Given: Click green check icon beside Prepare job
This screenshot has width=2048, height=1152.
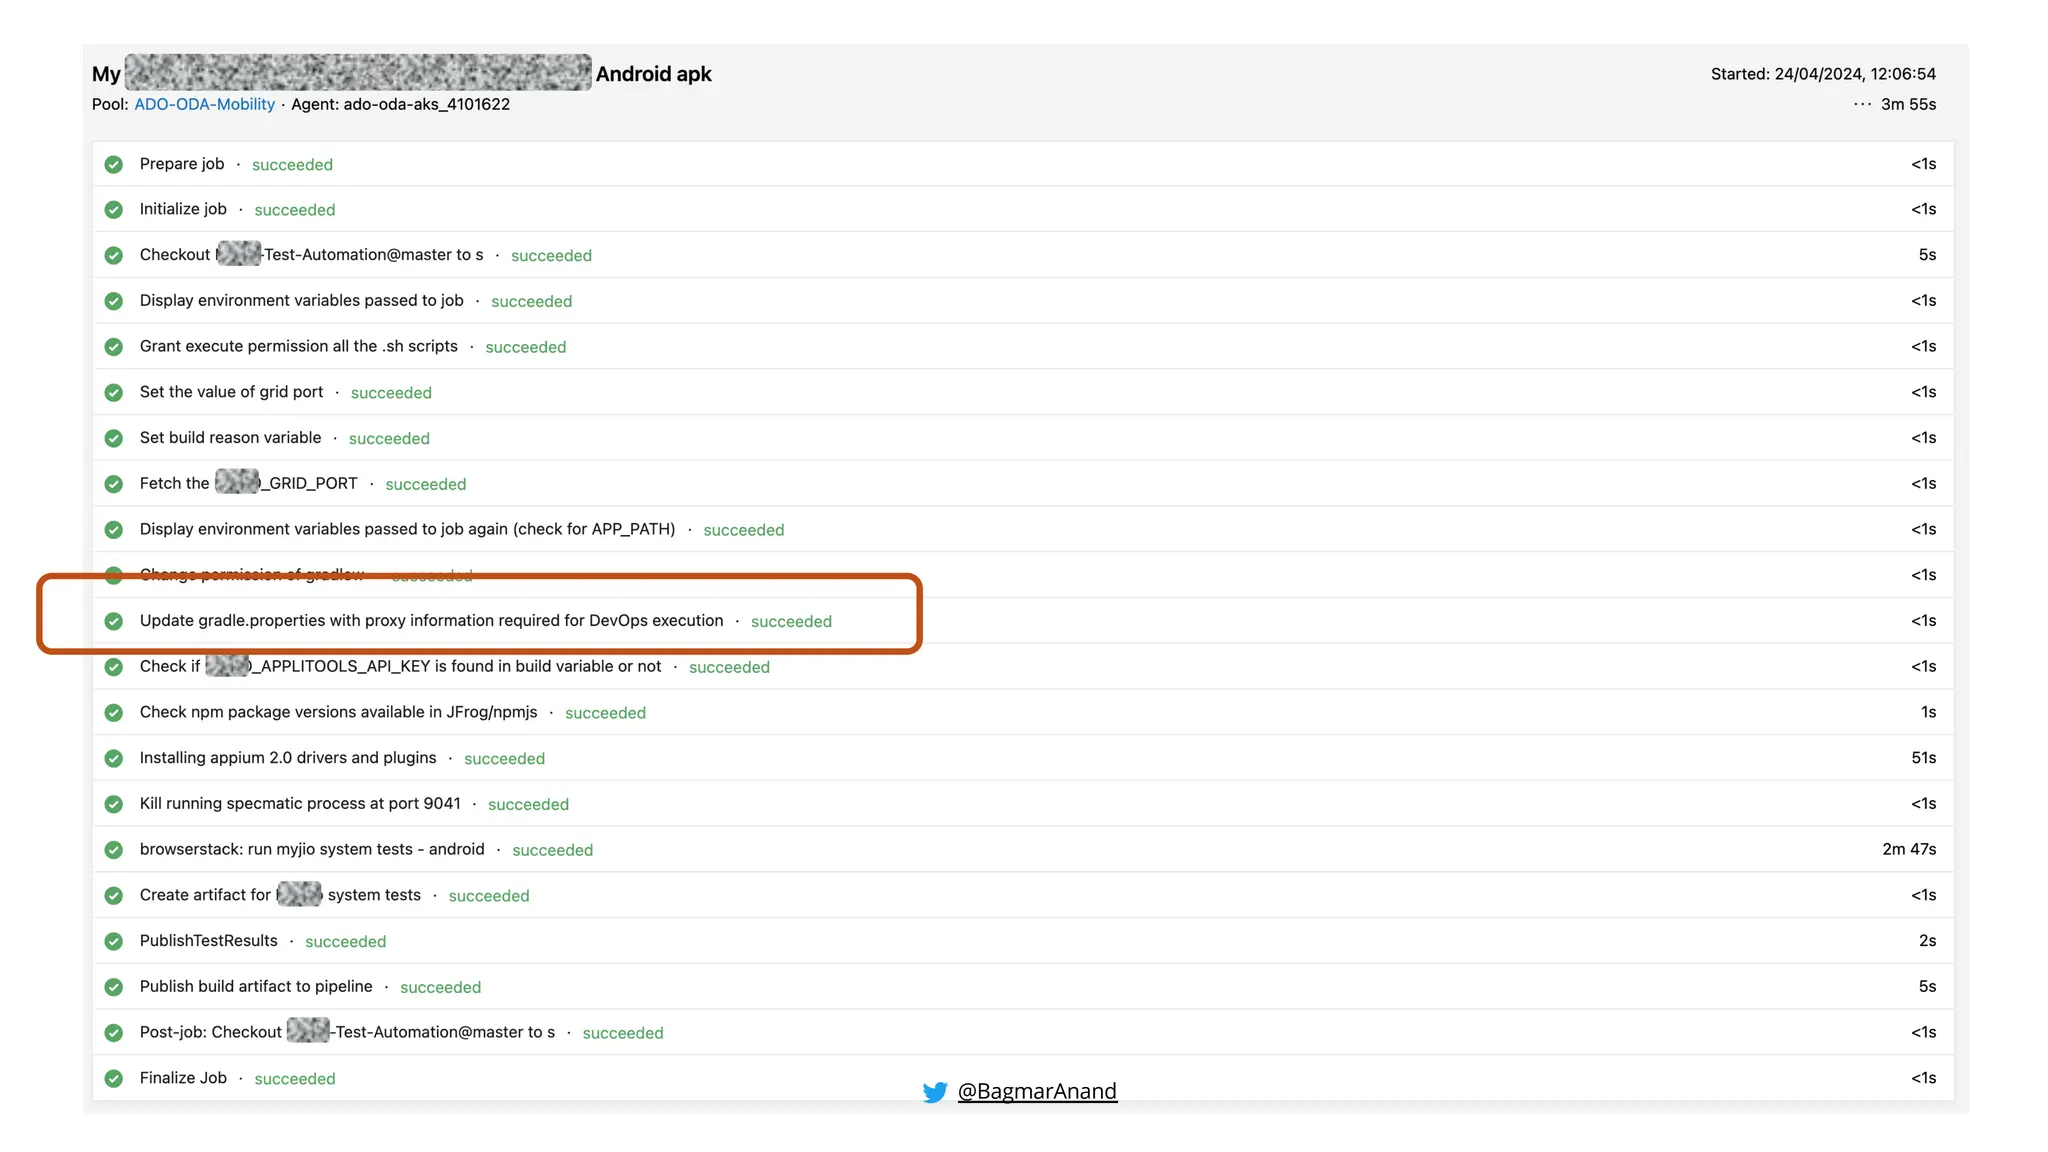Looking at the screenshot, I should (114, 164).
